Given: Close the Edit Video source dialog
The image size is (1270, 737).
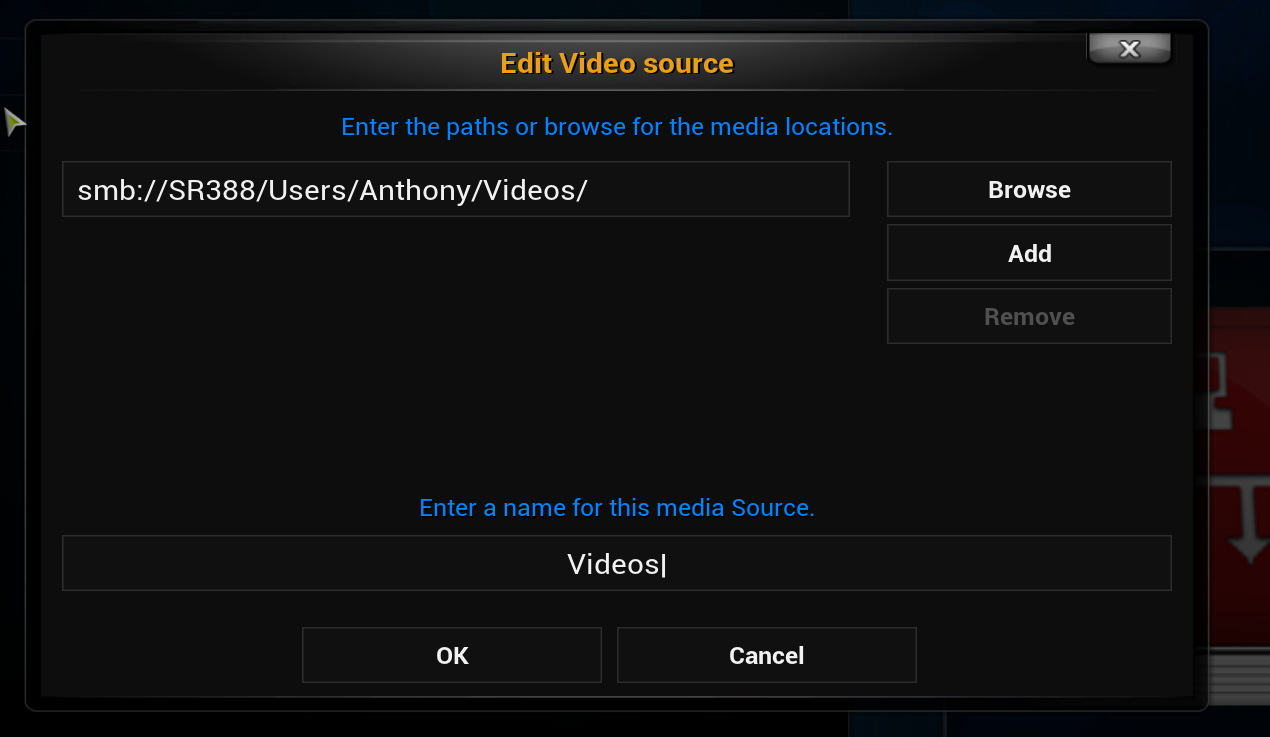Looking at the screenshot, I should point(1129,49).
